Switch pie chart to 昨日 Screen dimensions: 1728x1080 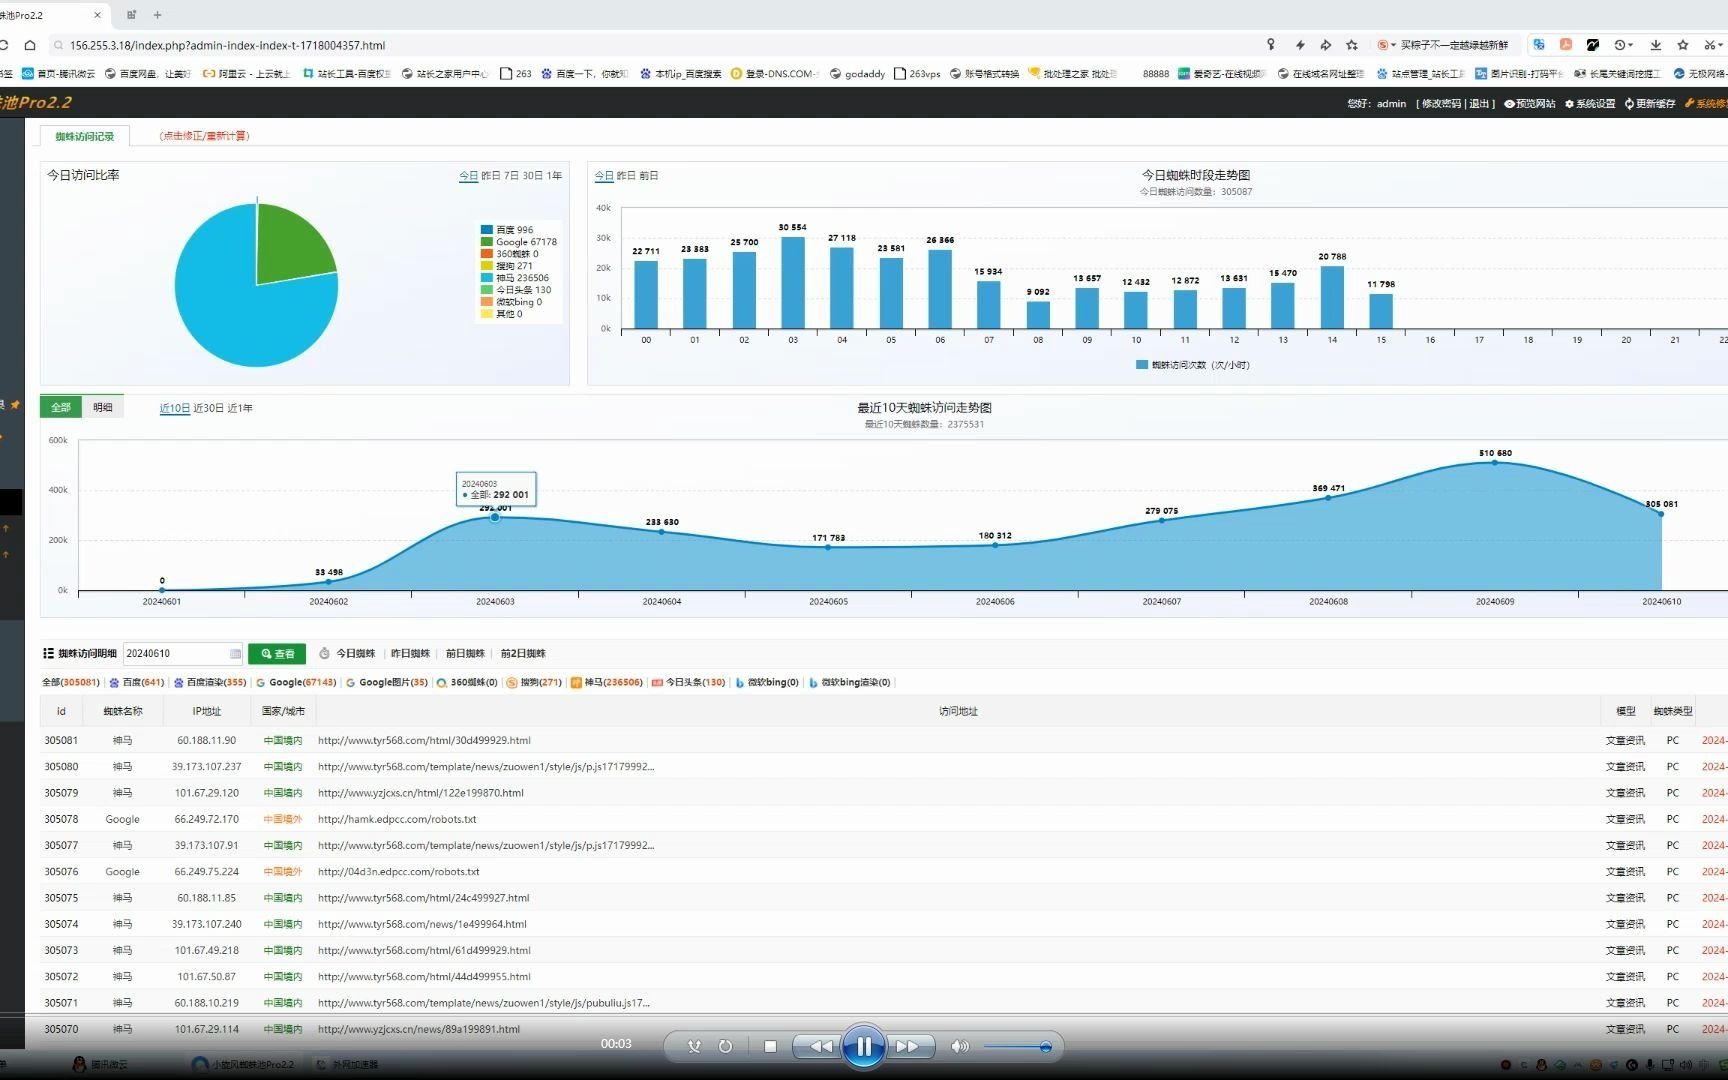point(490,175)
